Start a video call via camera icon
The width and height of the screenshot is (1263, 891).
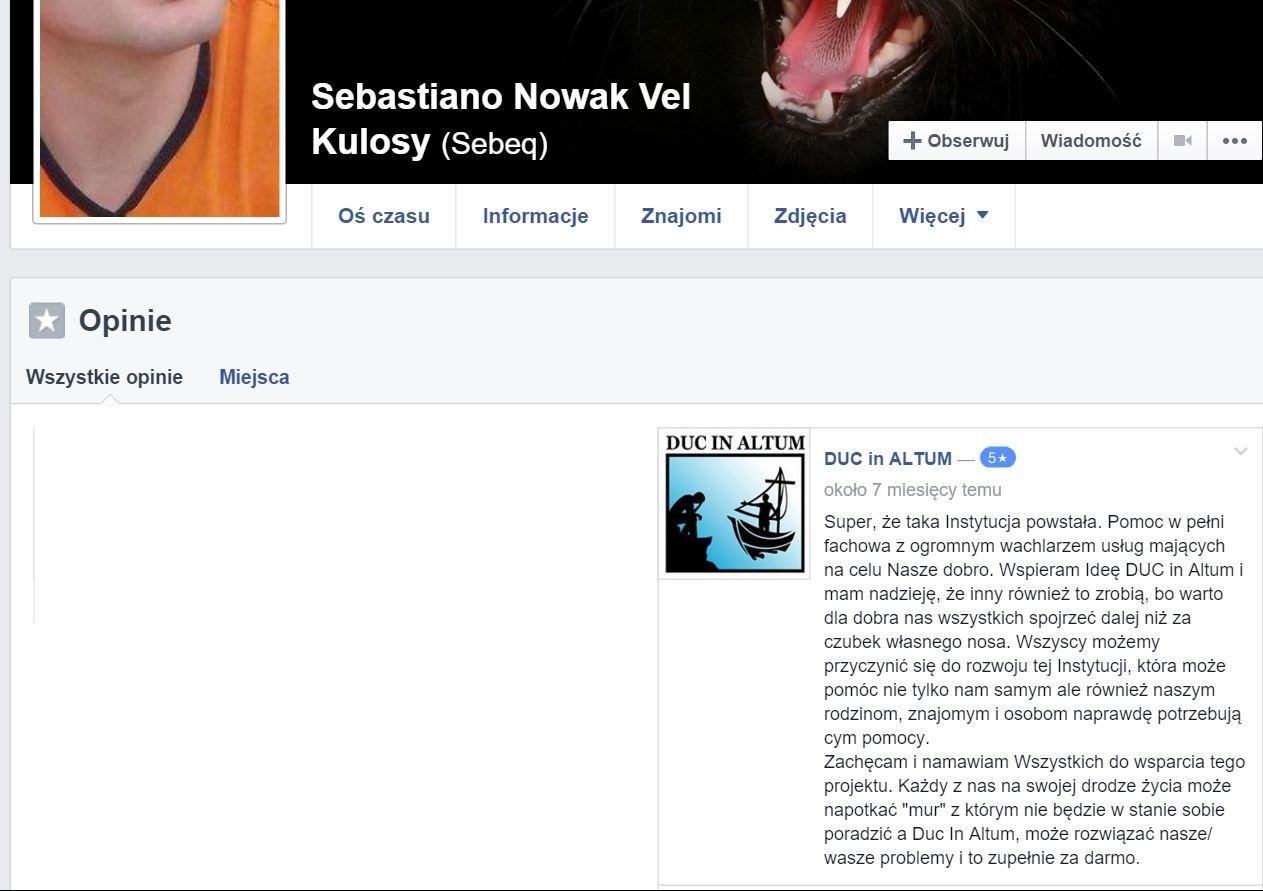click(1182, 141)
